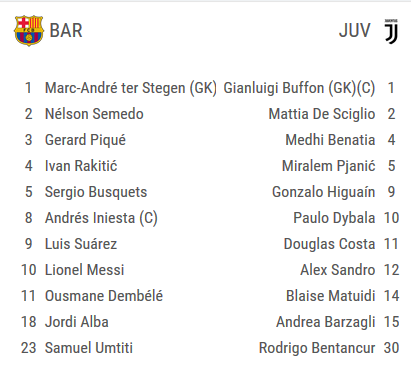Click on Paulo Dybala's name
Image resolution: width=411 pixels, height=371 pixels.
(334, 218)
